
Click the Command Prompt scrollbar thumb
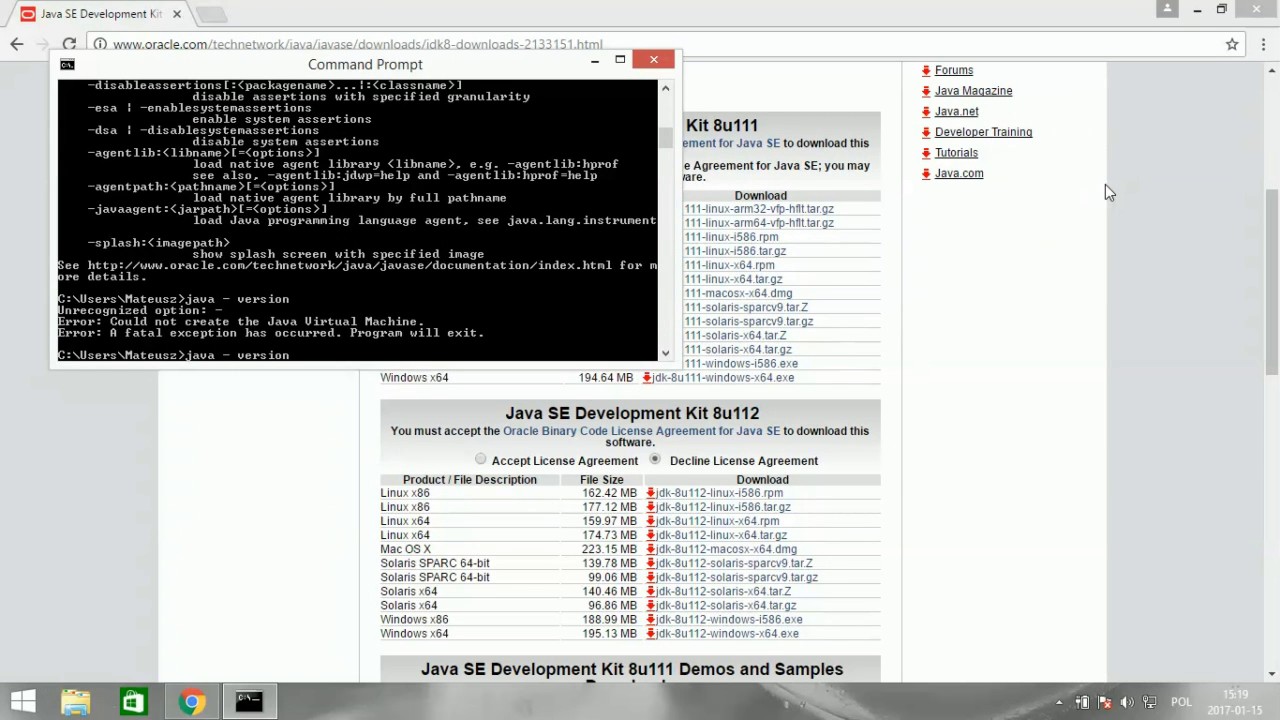[x=666, y=138]
